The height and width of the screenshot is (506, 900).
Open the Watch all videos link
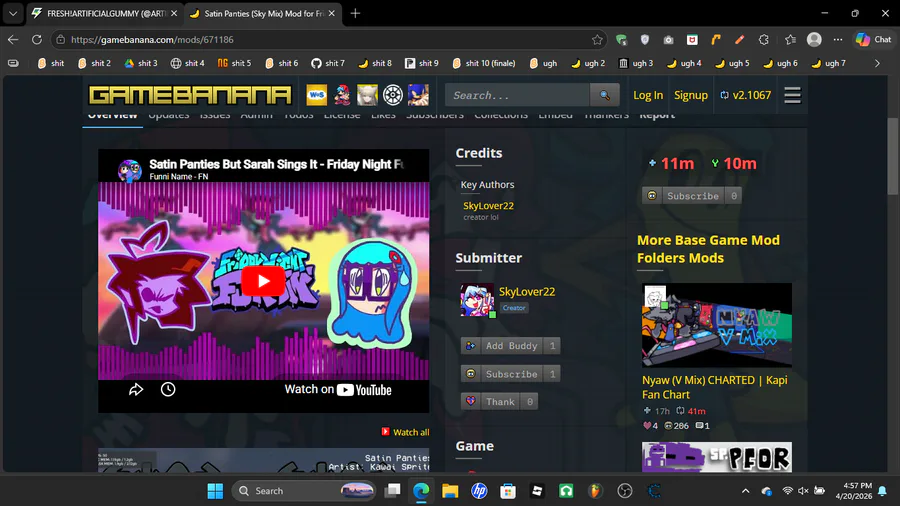pyautogui.click(x=405, y=432)
